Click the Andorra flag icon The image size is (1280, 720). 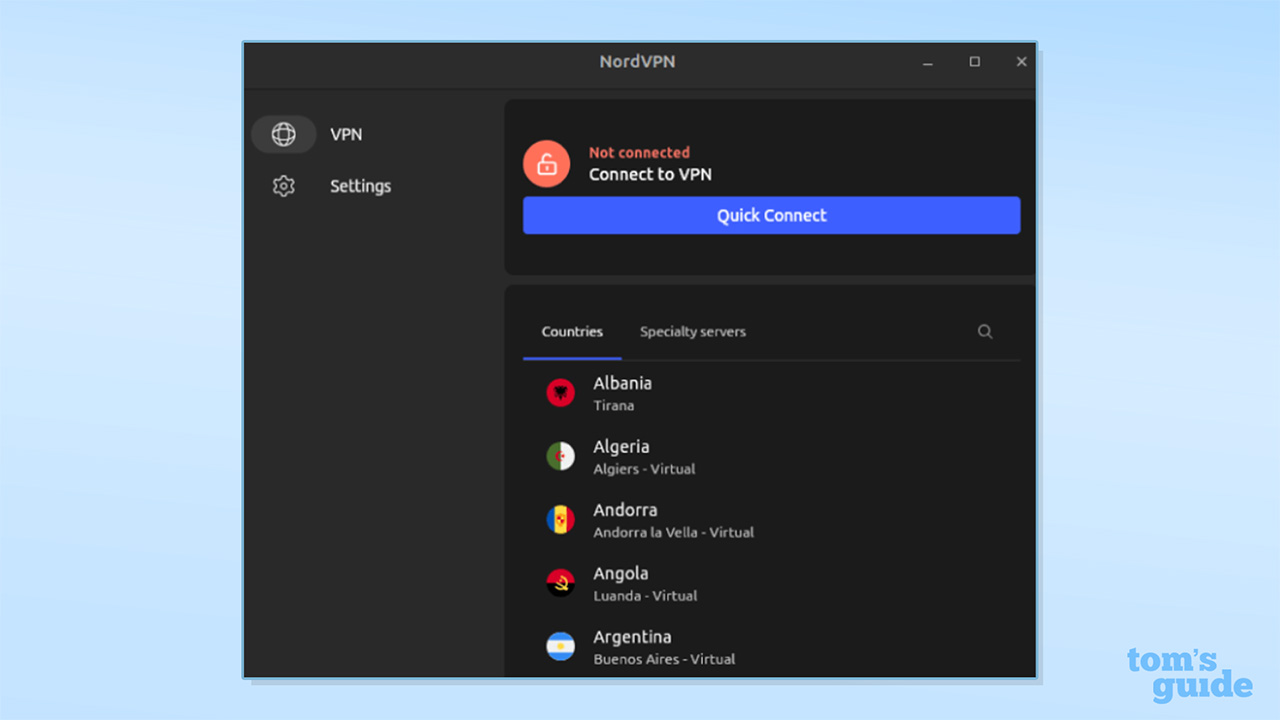(x=560, y=520)
